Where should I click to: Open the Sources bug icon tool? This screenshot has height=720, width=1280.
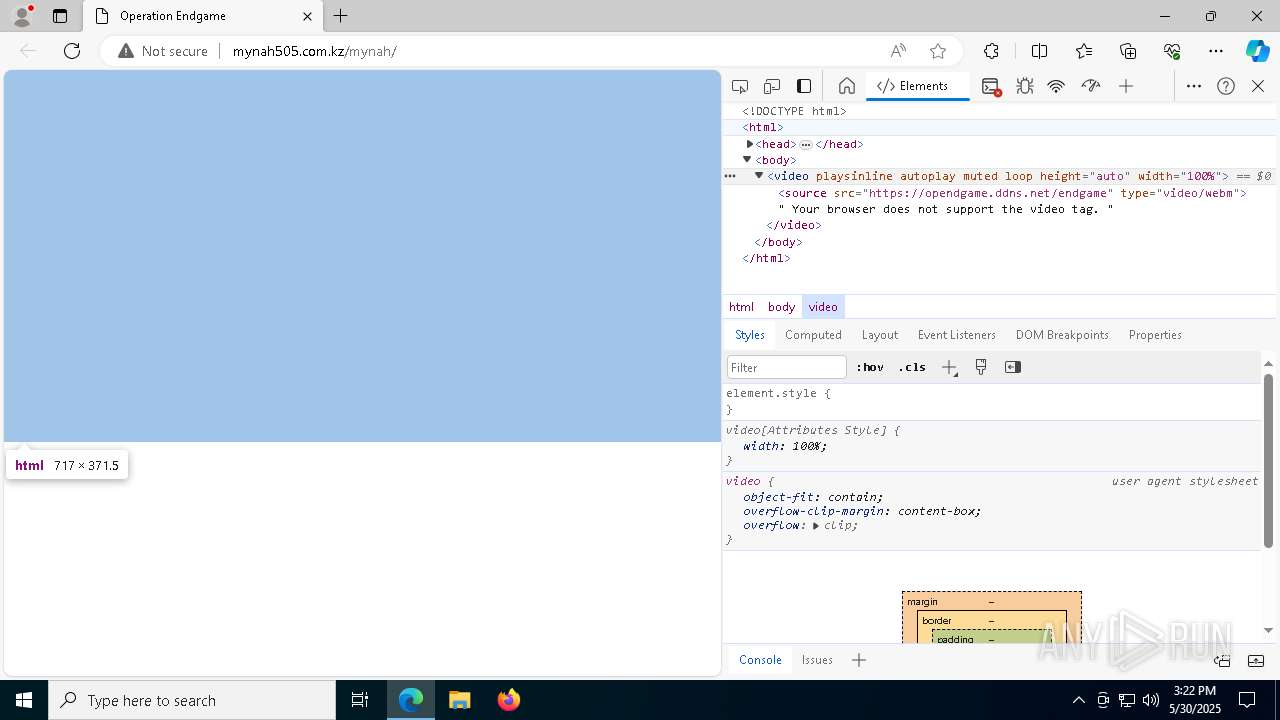1025,86
